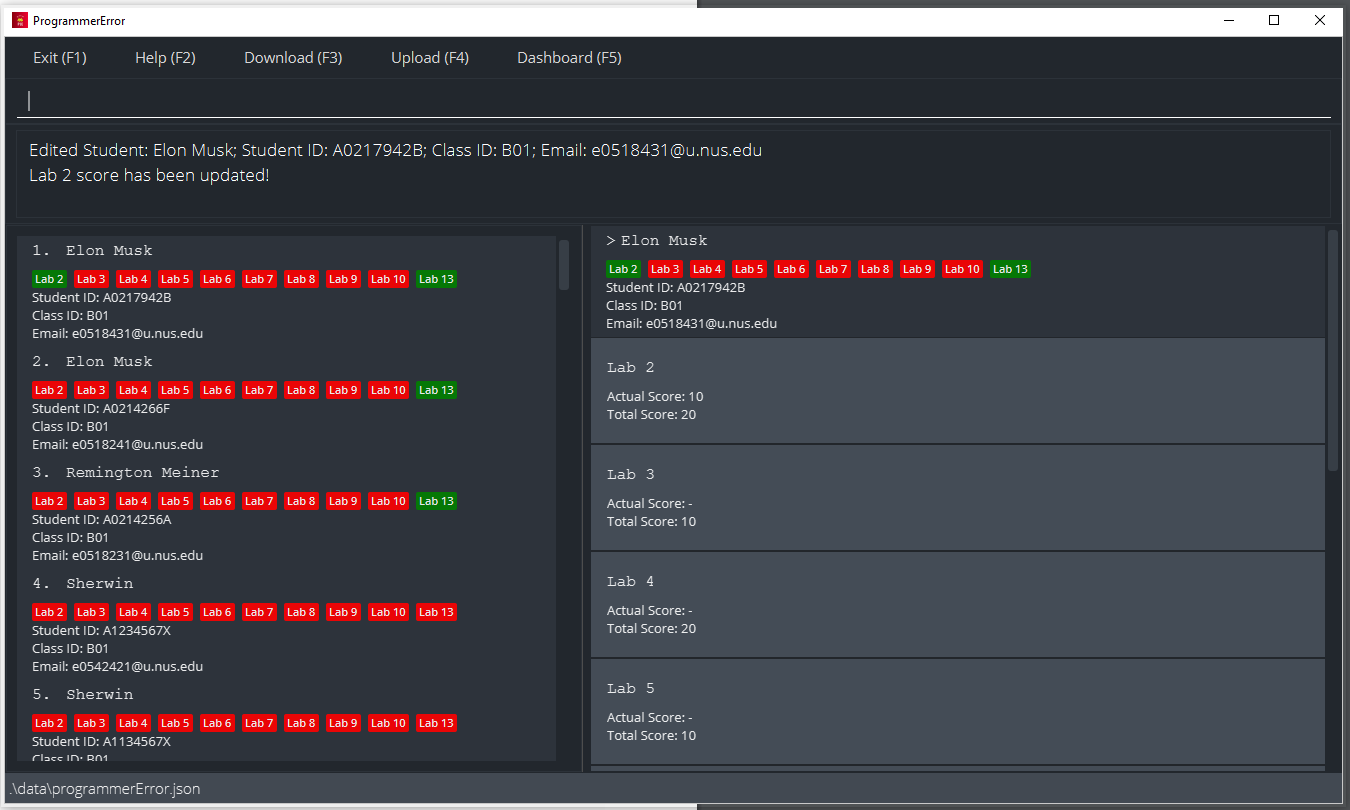The image size is (1350, 810).
Task: Click Email: e0518241@u.nus.edu
Action: [117, 444]
